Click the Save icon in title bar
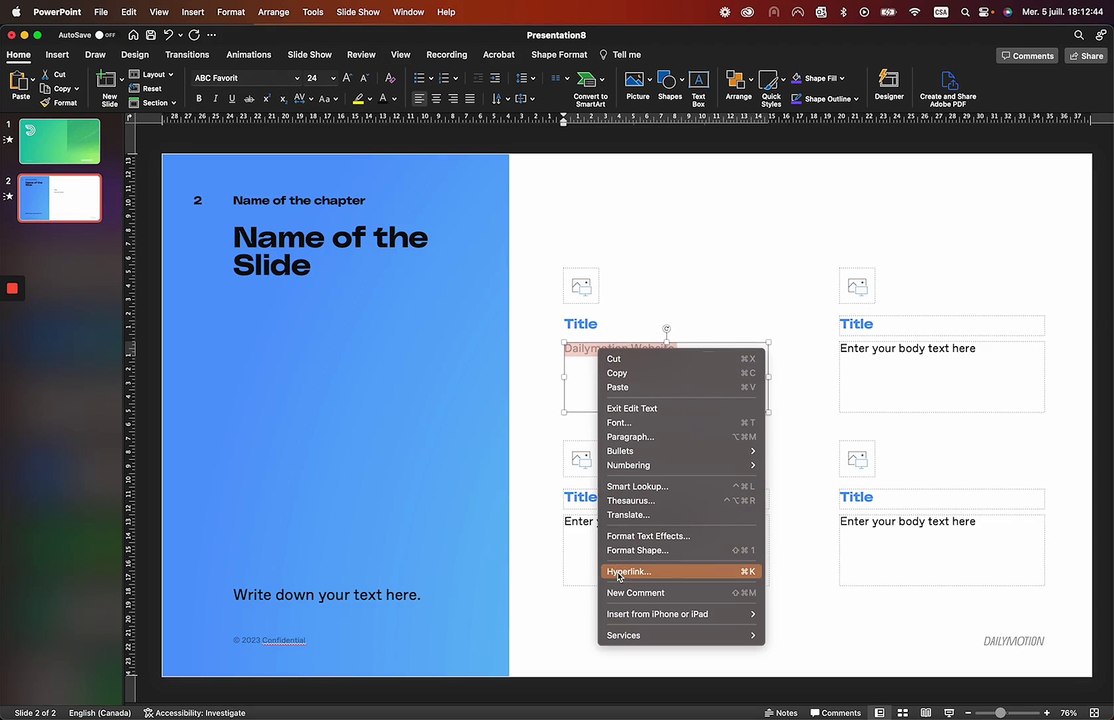The height and width of the screenshot is (720, 1114). 151,35
